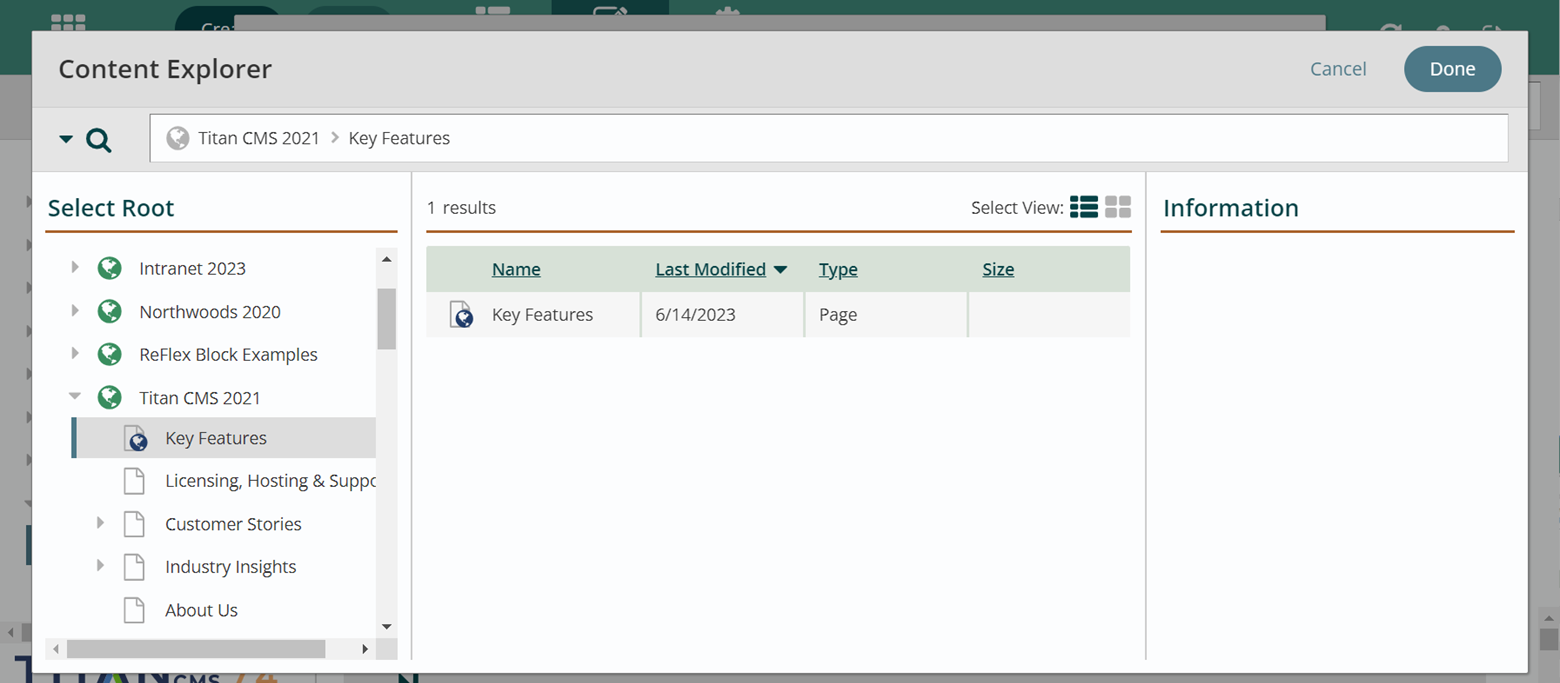Open the search options dropdown arrow
Viewport: 1560px width, 683px height.
(66, 139)
